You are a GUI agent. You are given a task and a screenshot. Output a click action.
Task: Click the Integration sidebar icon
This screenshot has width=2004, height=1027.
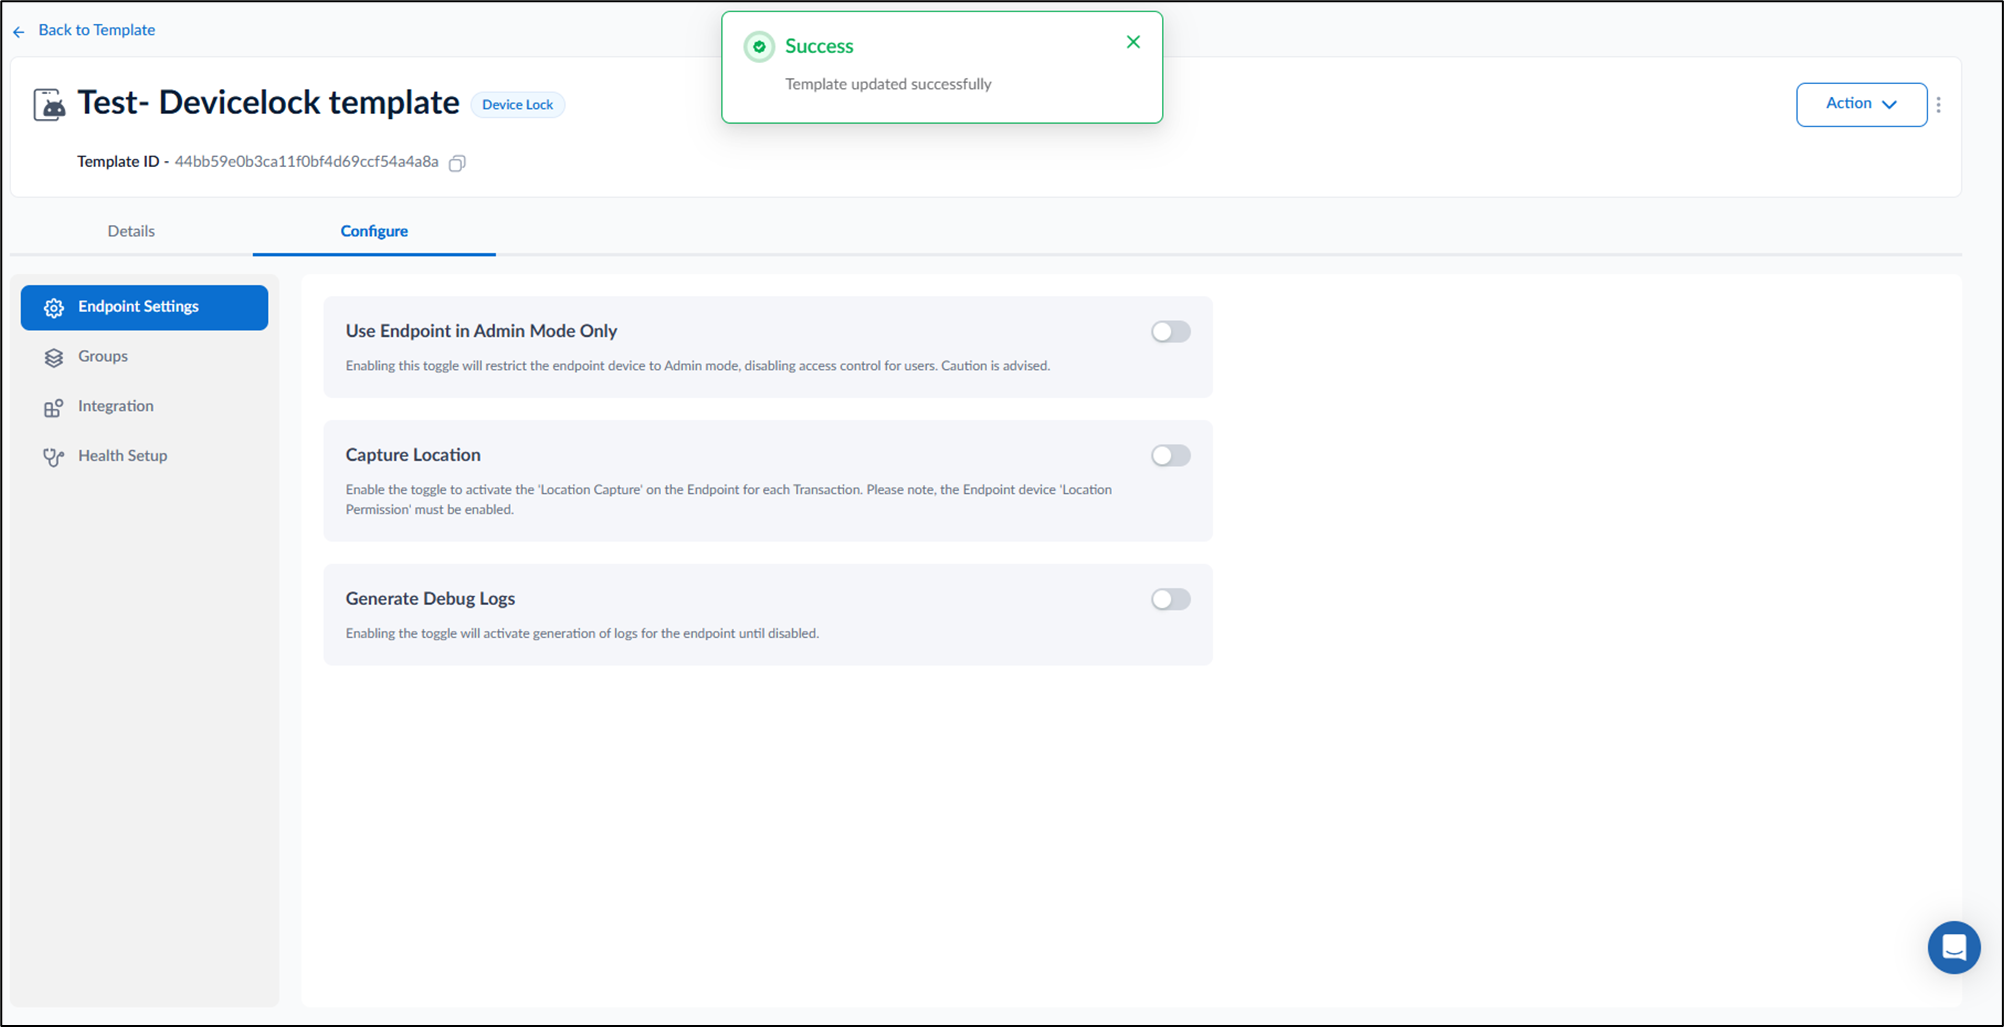point(54,408)
